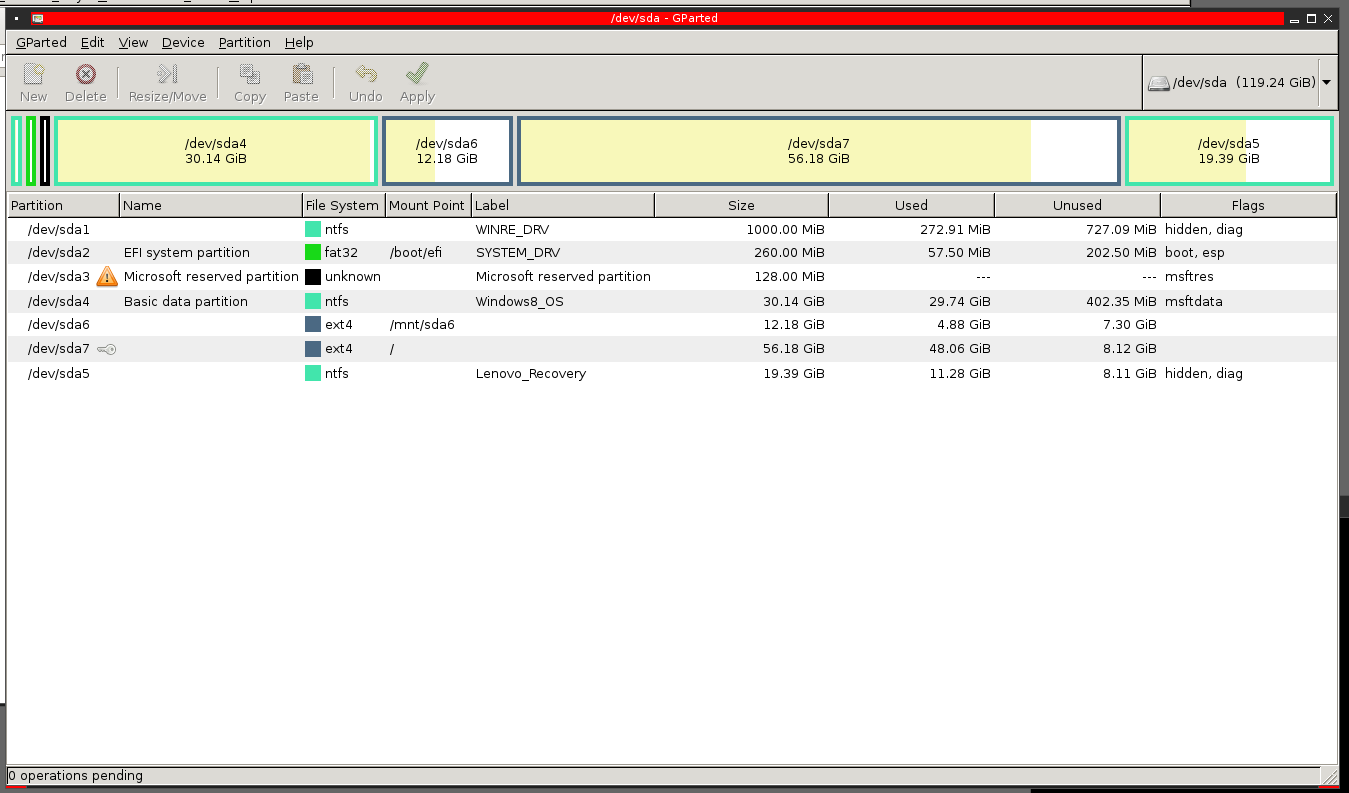Sort by File System column header
This screenshot has height=793, width=1349.
[x=343, y=205]
